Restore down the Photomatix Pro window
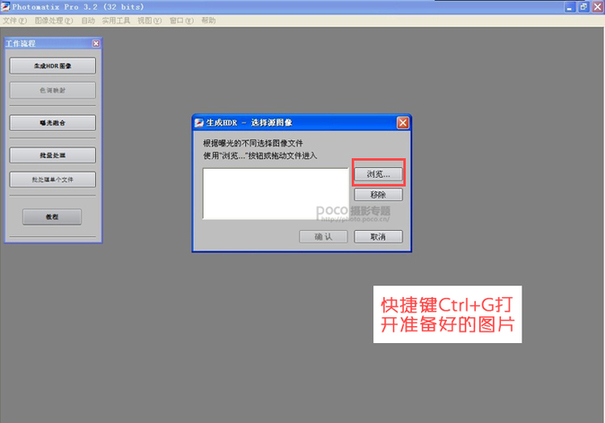The width and height of the screenshot is (605, 423). coord(583,6)
